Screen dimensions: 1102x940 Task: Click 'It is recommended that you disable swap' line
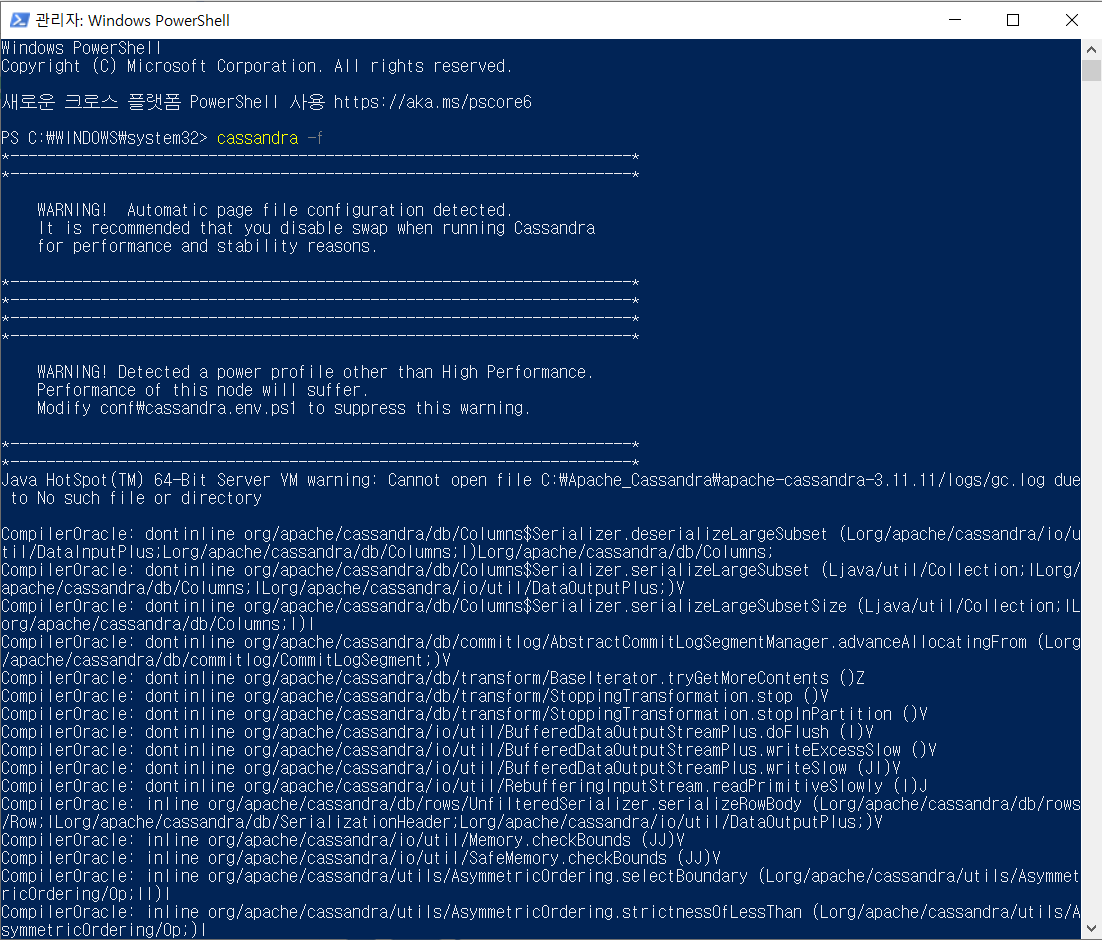(x=316, y=228)
